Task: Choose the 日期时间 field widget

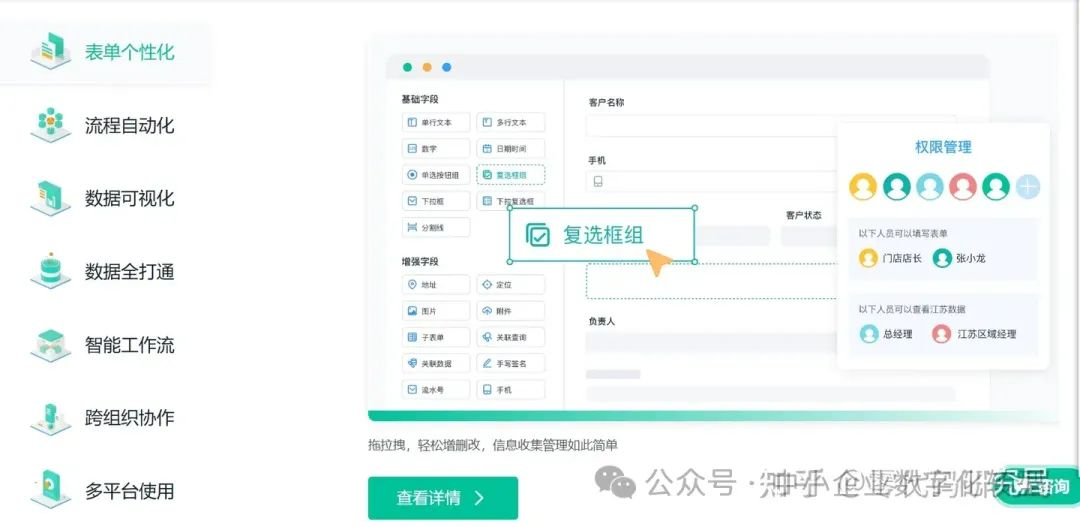Action: tap(510, 149)
